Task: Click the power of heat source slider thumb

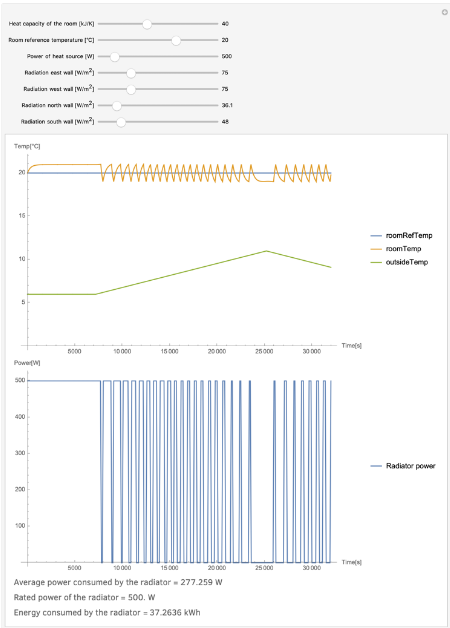Action: (x=115, y=56)
